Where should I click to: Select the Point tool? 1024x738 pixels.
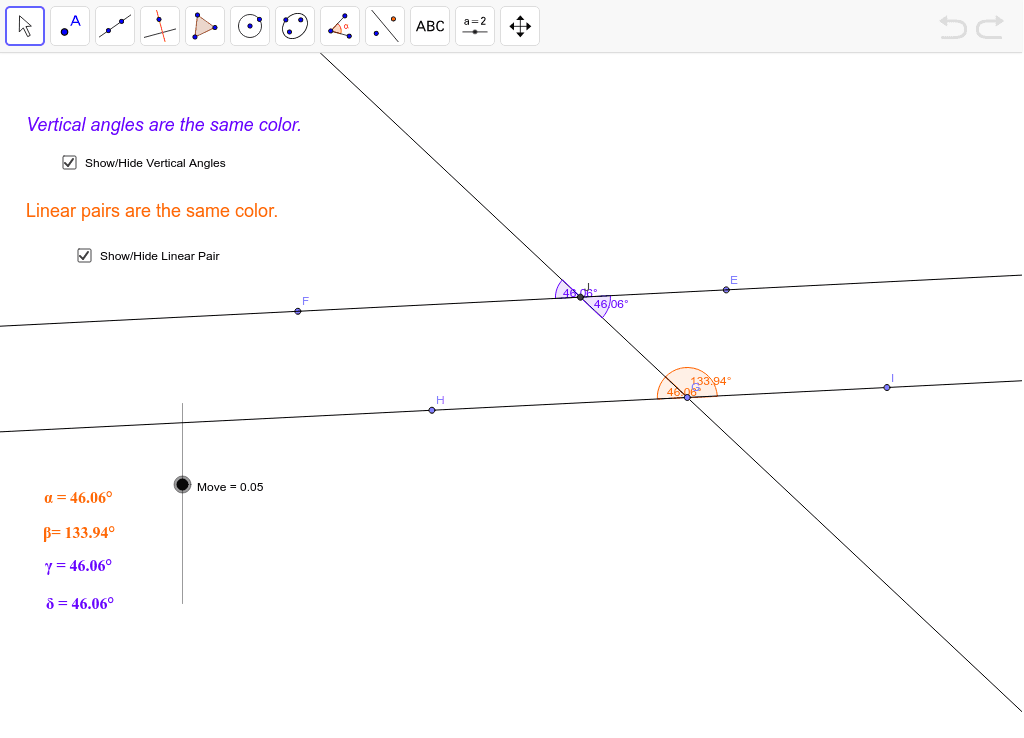(x=70, y=26)
